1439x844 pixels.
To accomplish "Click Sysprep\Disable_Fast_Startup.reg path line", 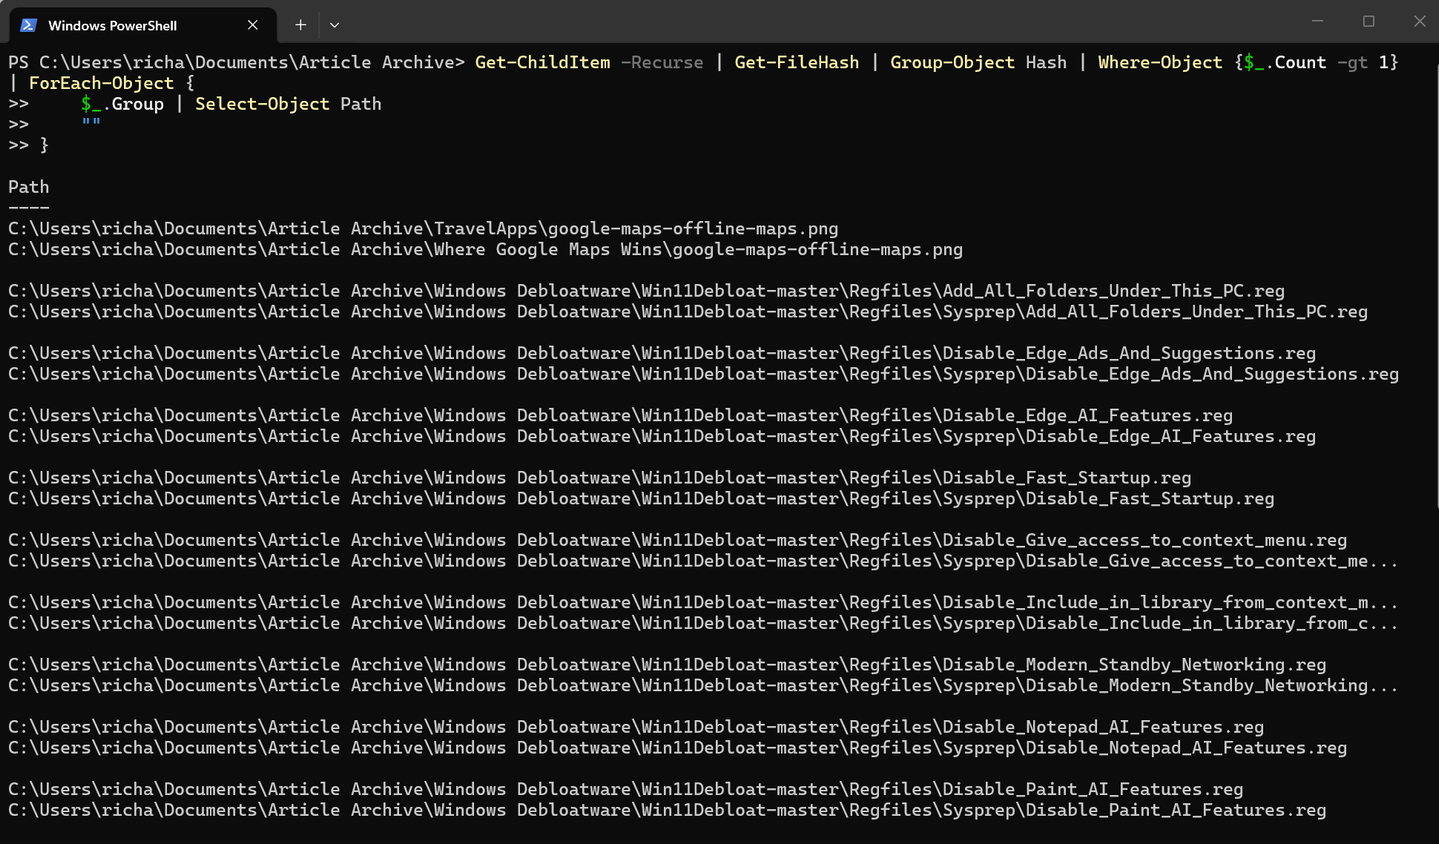I will (x=641, y=498).
